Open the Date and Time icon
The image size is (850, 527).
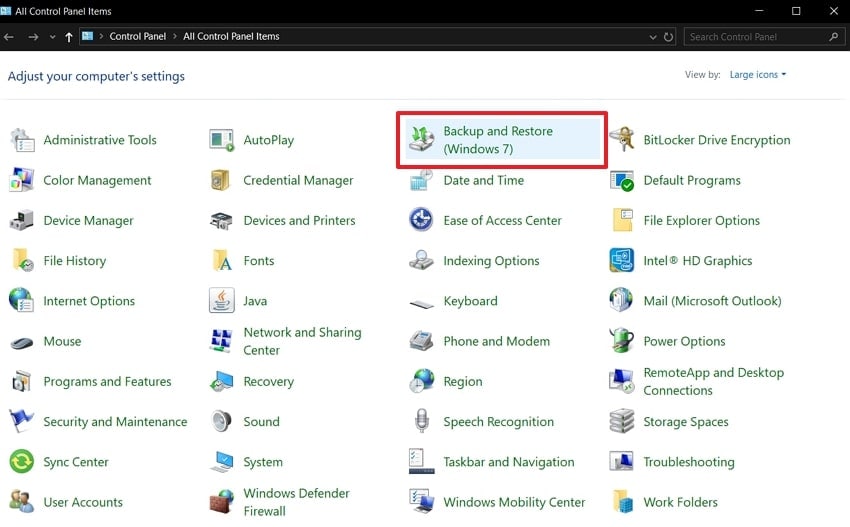tap(422, 180)
